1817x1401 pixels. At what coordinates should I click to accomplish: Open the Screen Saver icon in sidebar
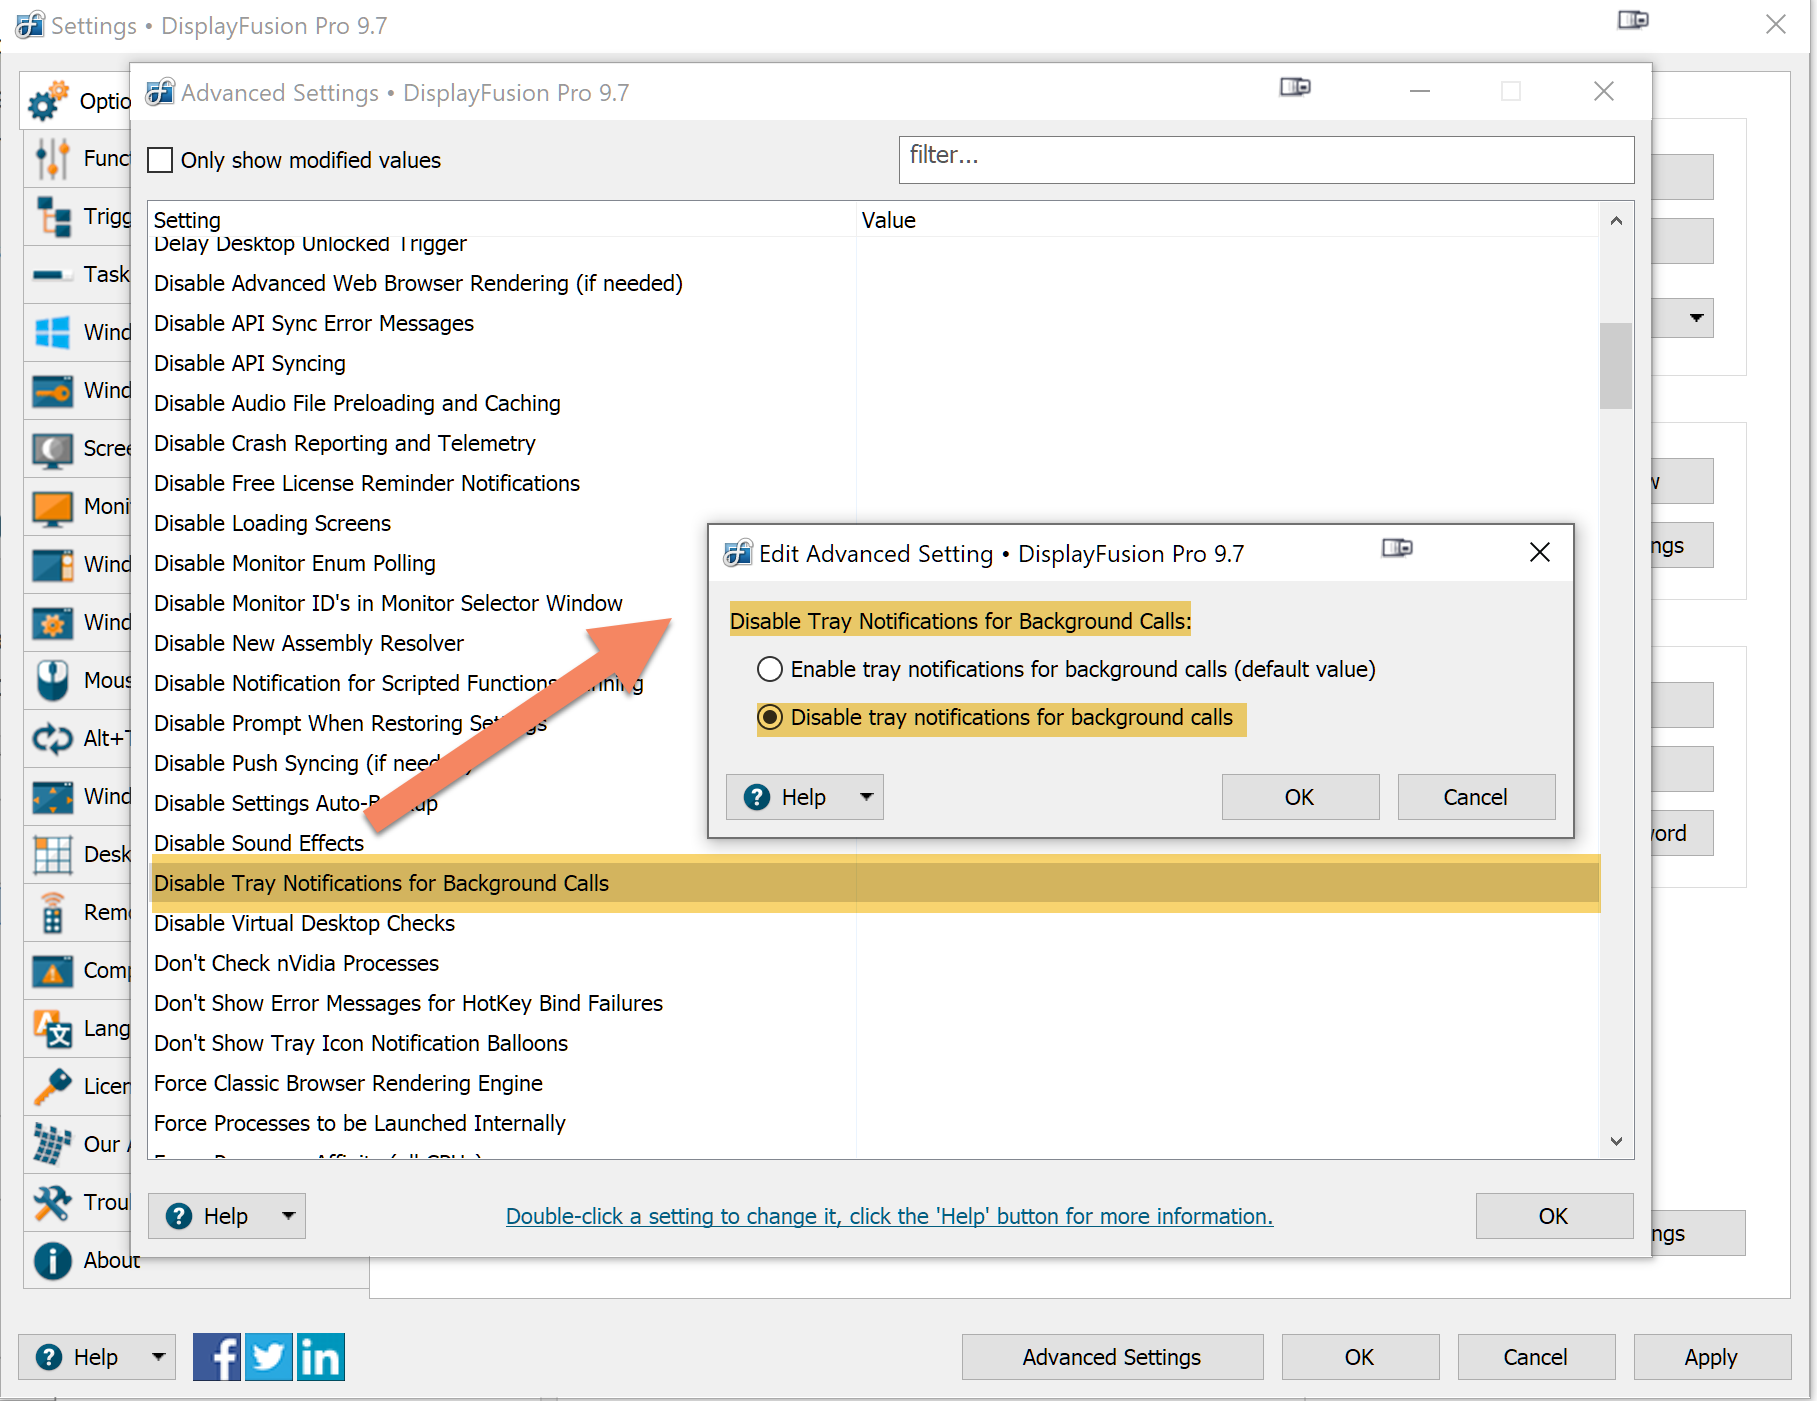(52, 449)
